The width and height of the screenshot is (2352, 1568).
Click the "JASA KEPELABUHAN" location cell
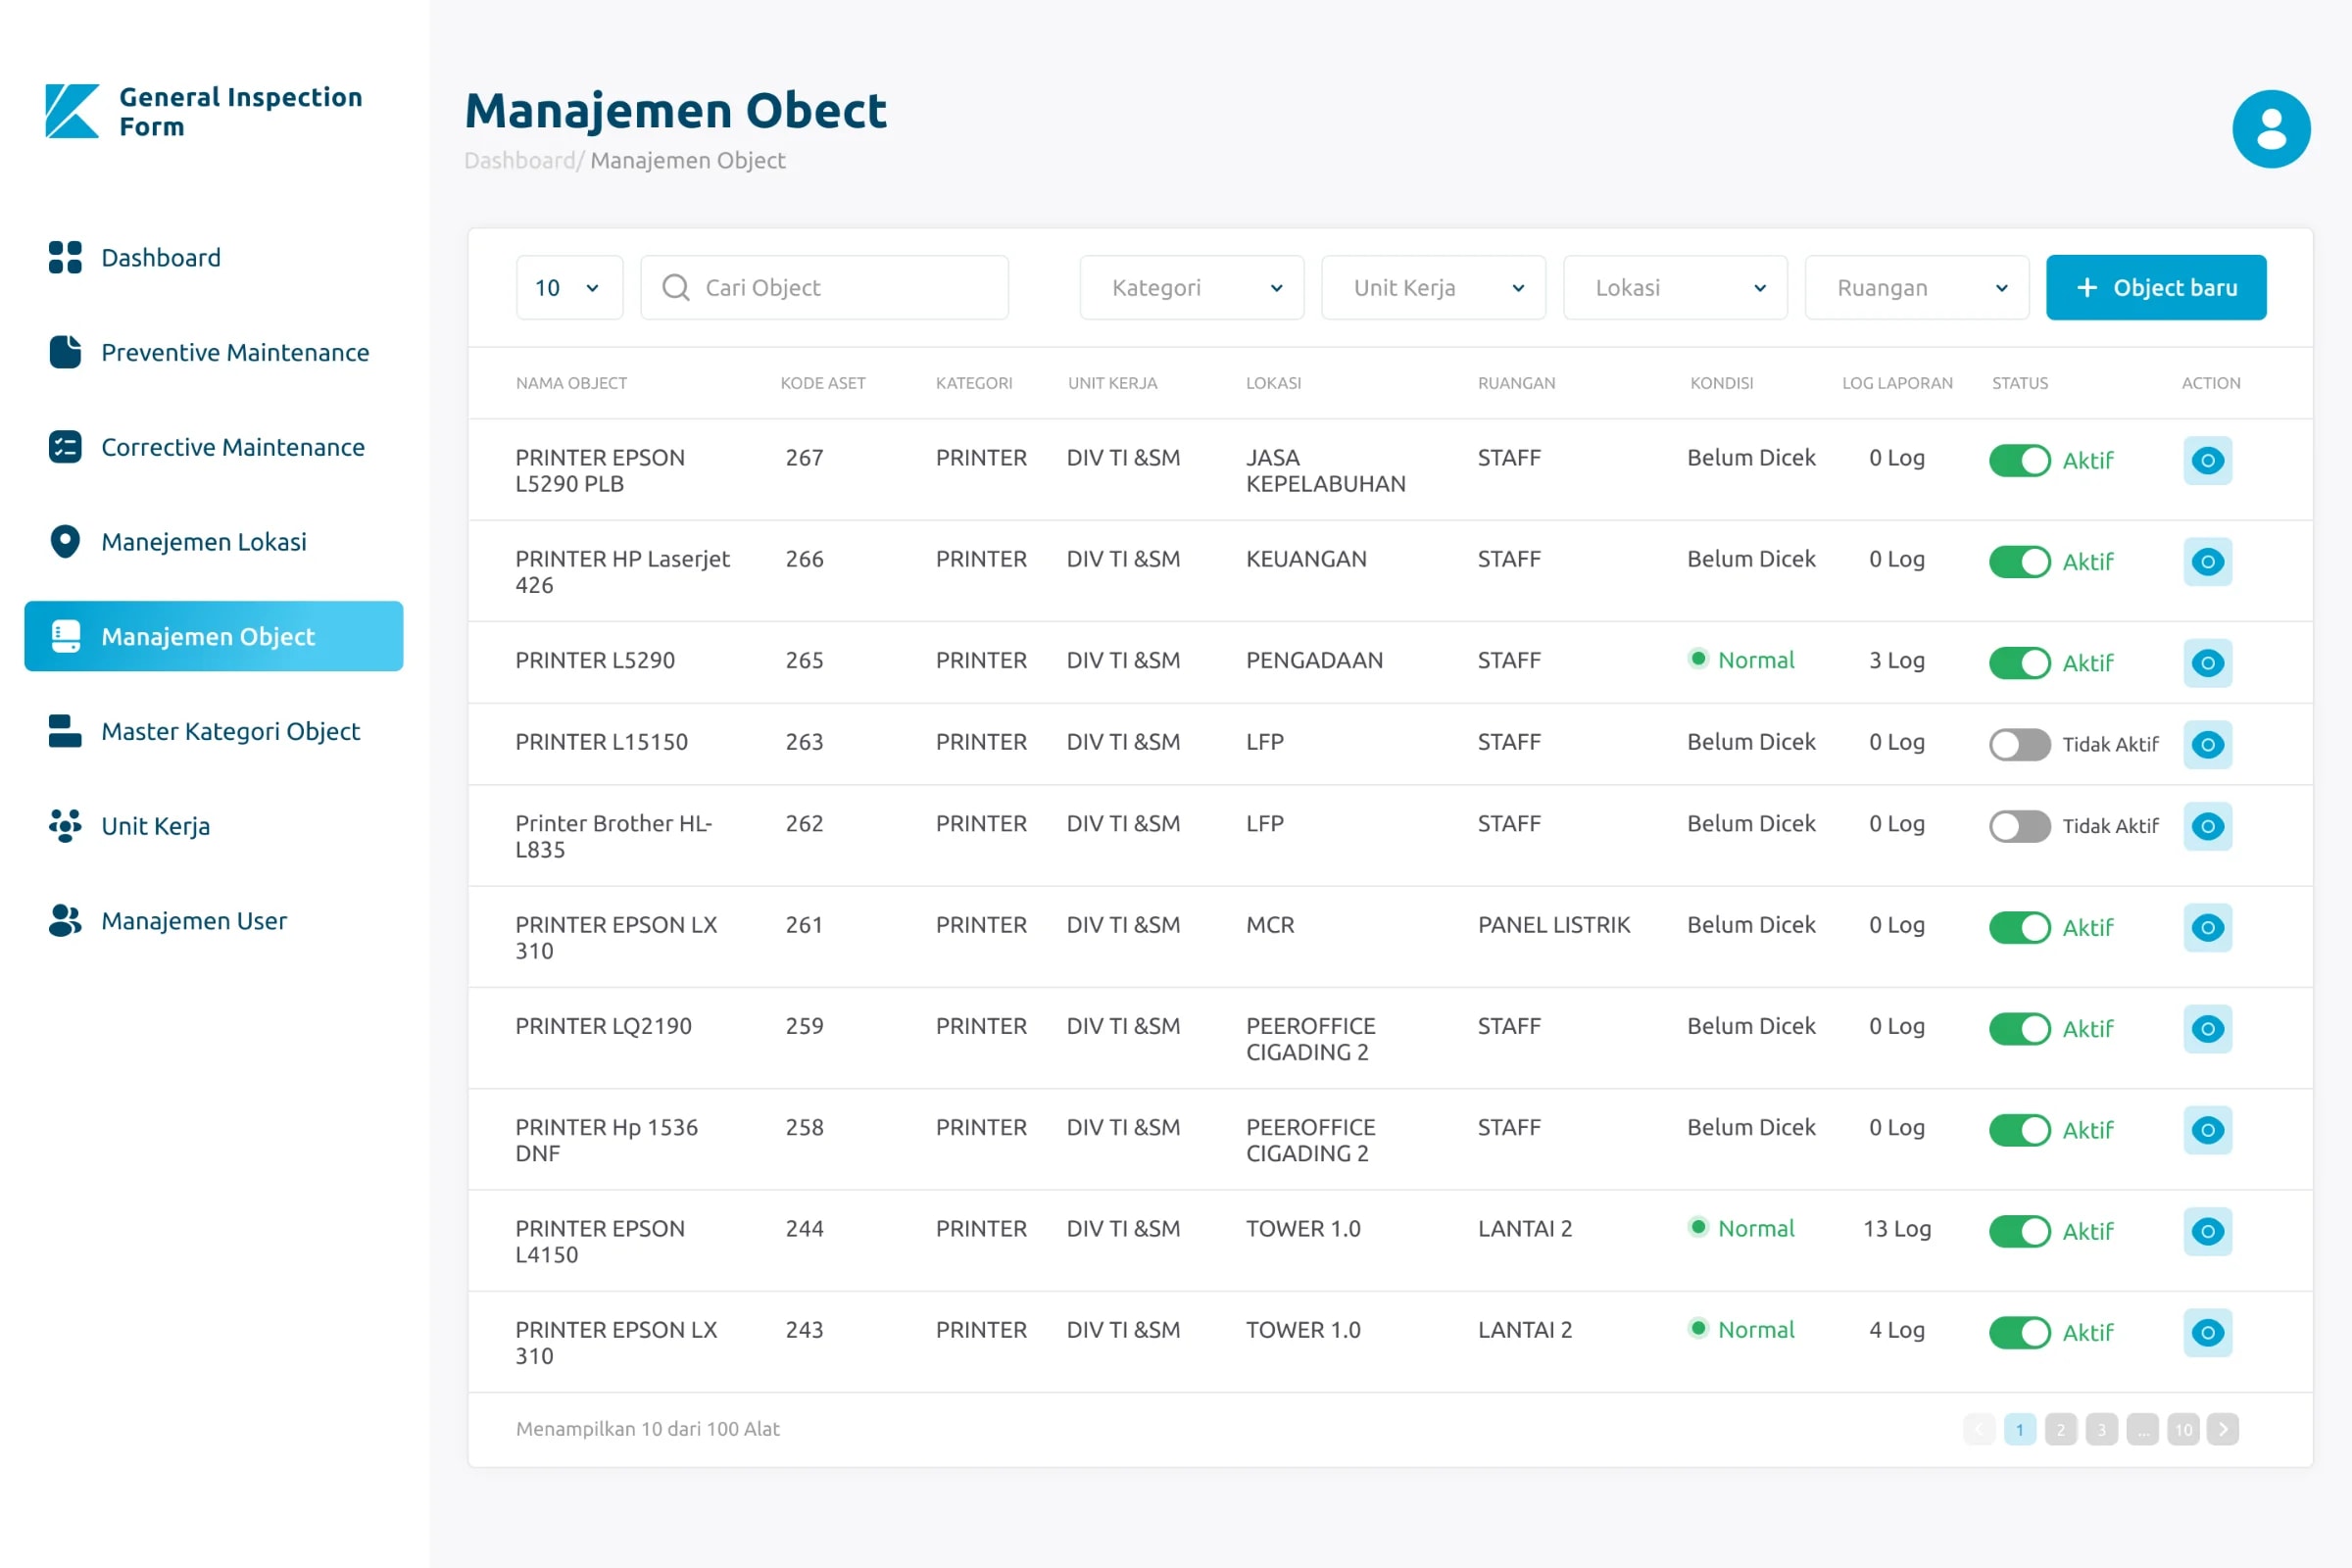(1325, 471)
